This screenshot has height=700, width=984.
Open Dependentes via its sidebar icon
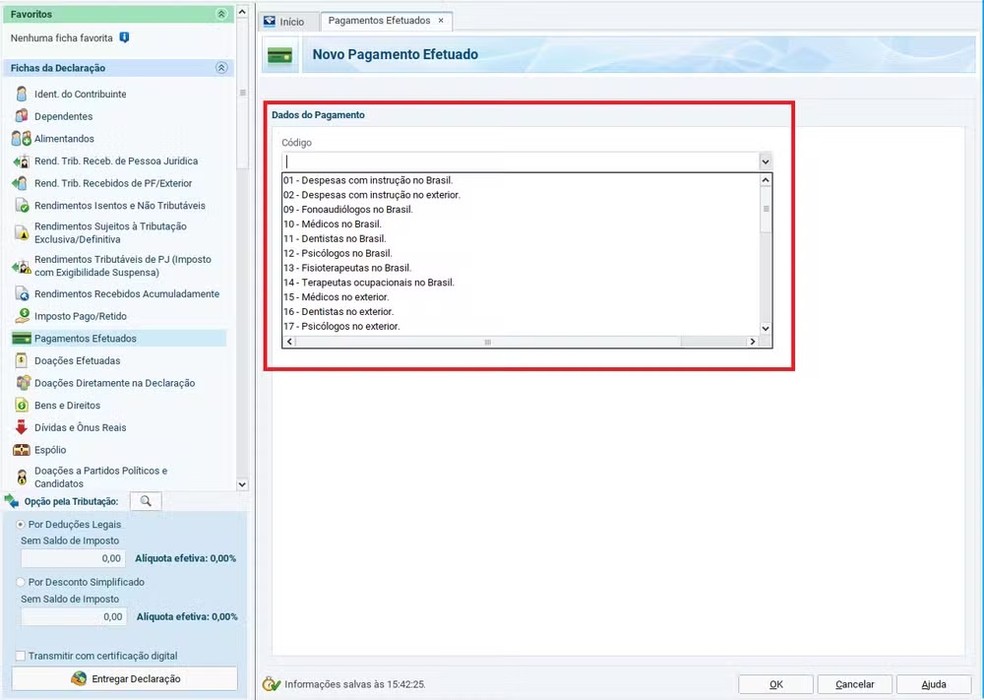point(21,116)
